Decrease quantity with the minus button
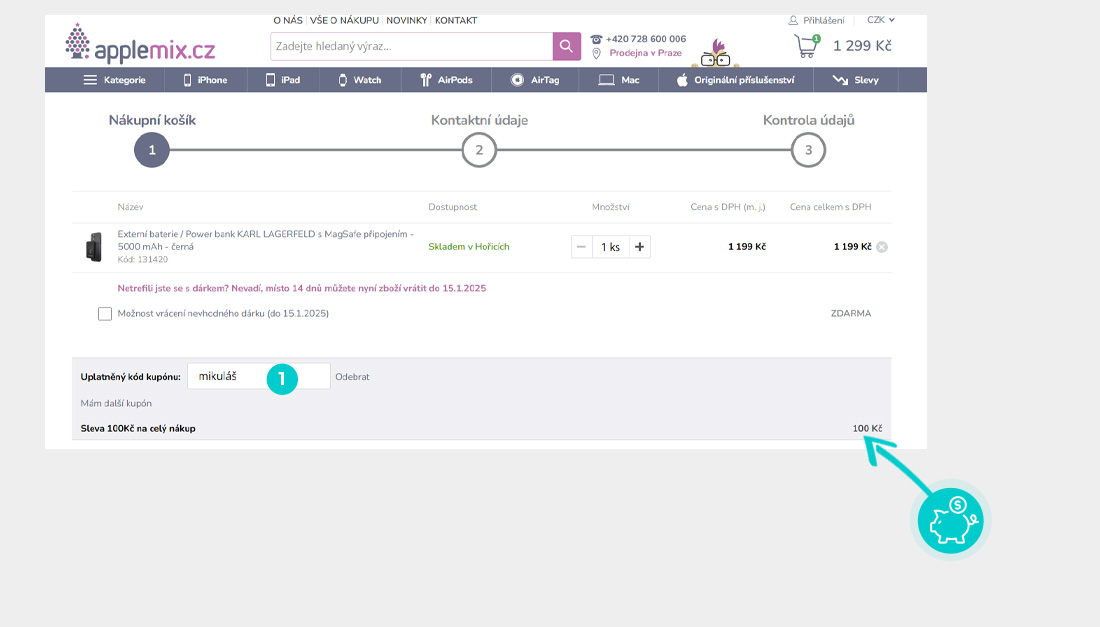This screenshot has height=627, width=1100. coord(581,247)
